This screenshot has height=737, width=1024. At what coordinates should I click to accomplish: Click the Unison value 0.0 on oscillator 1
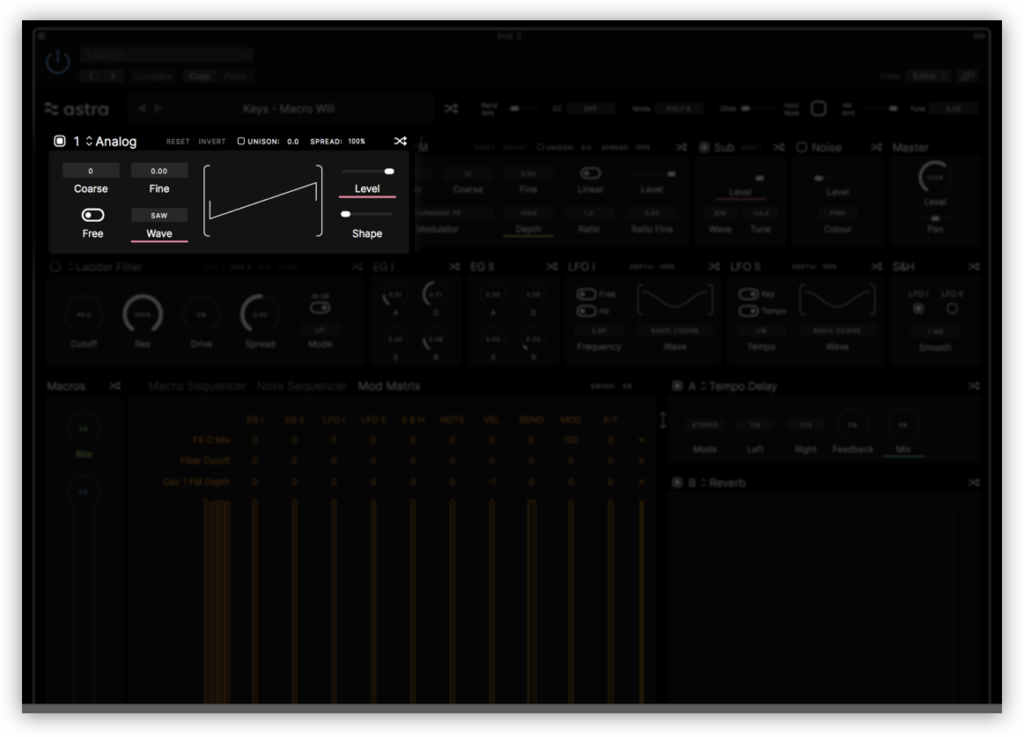[x=293, y=141]
